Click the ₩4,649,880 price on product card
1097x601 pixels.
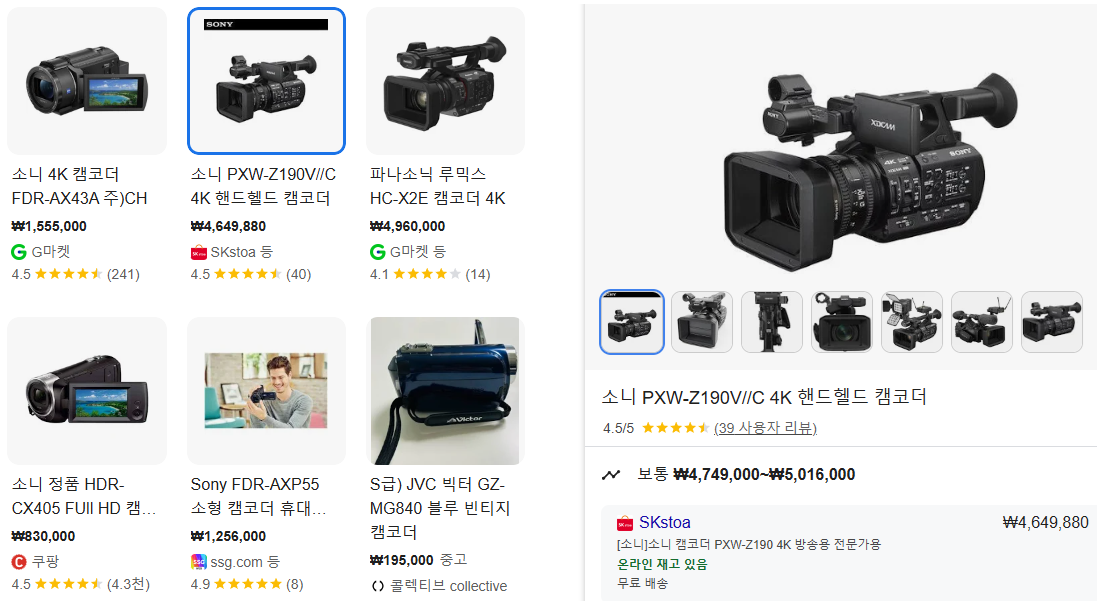228,226
